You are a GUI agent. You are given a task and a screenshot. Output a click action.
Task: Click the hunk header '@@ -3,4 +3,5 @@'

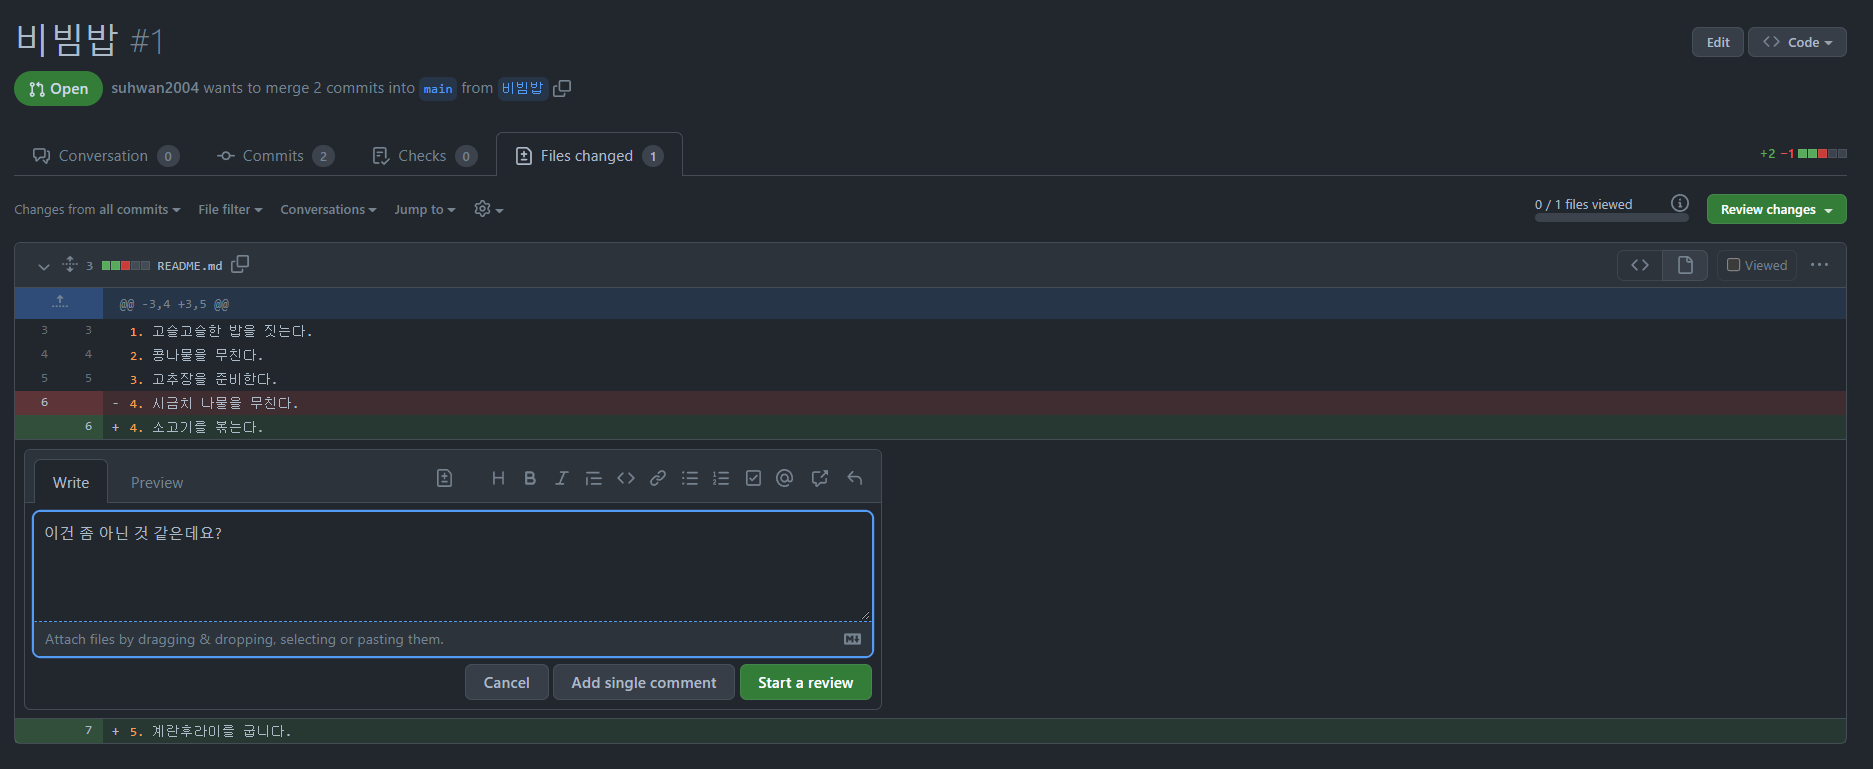(x=174, y=304)
